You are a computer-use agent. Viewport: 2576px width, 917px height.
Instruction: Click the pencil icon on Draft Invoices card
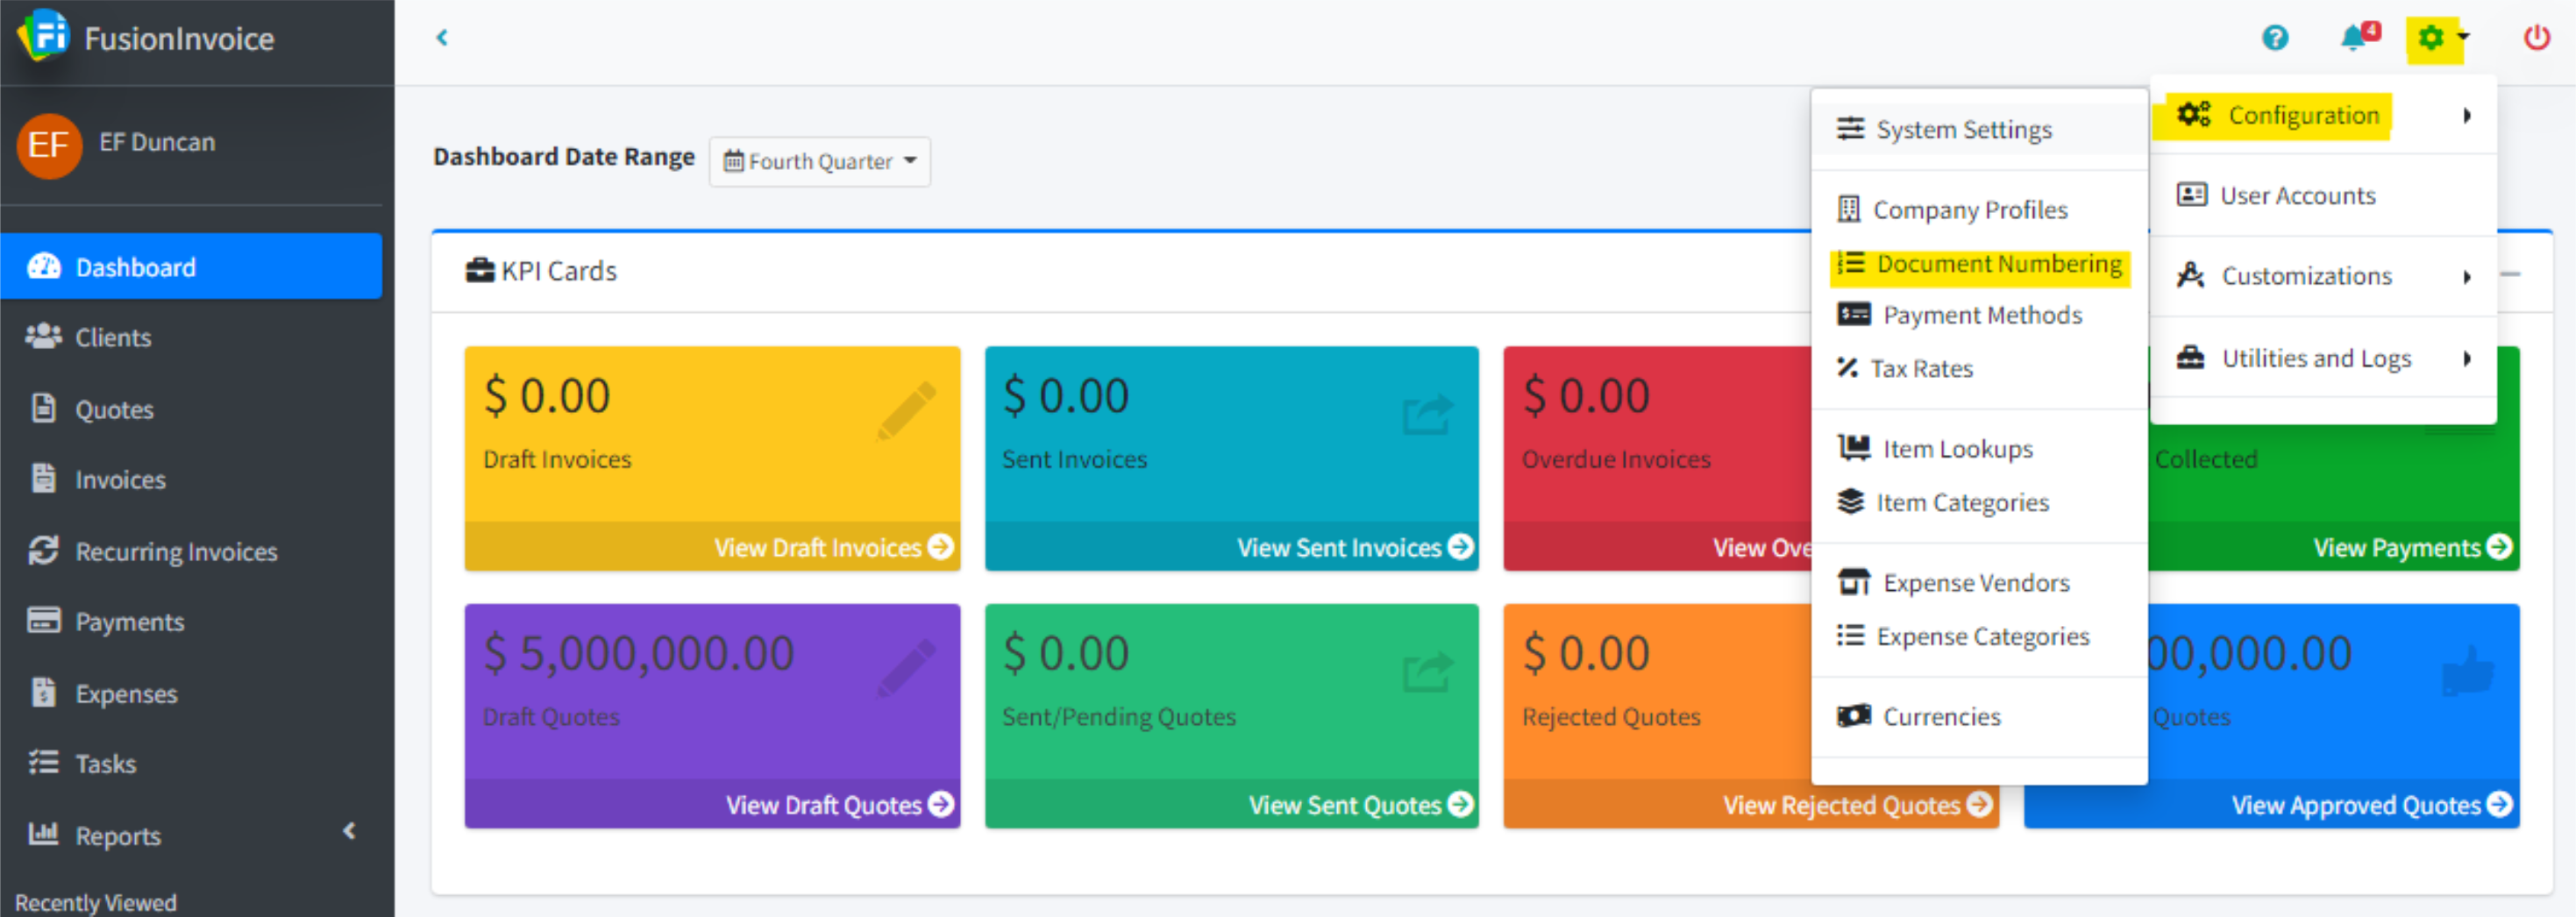coord(906,410)
